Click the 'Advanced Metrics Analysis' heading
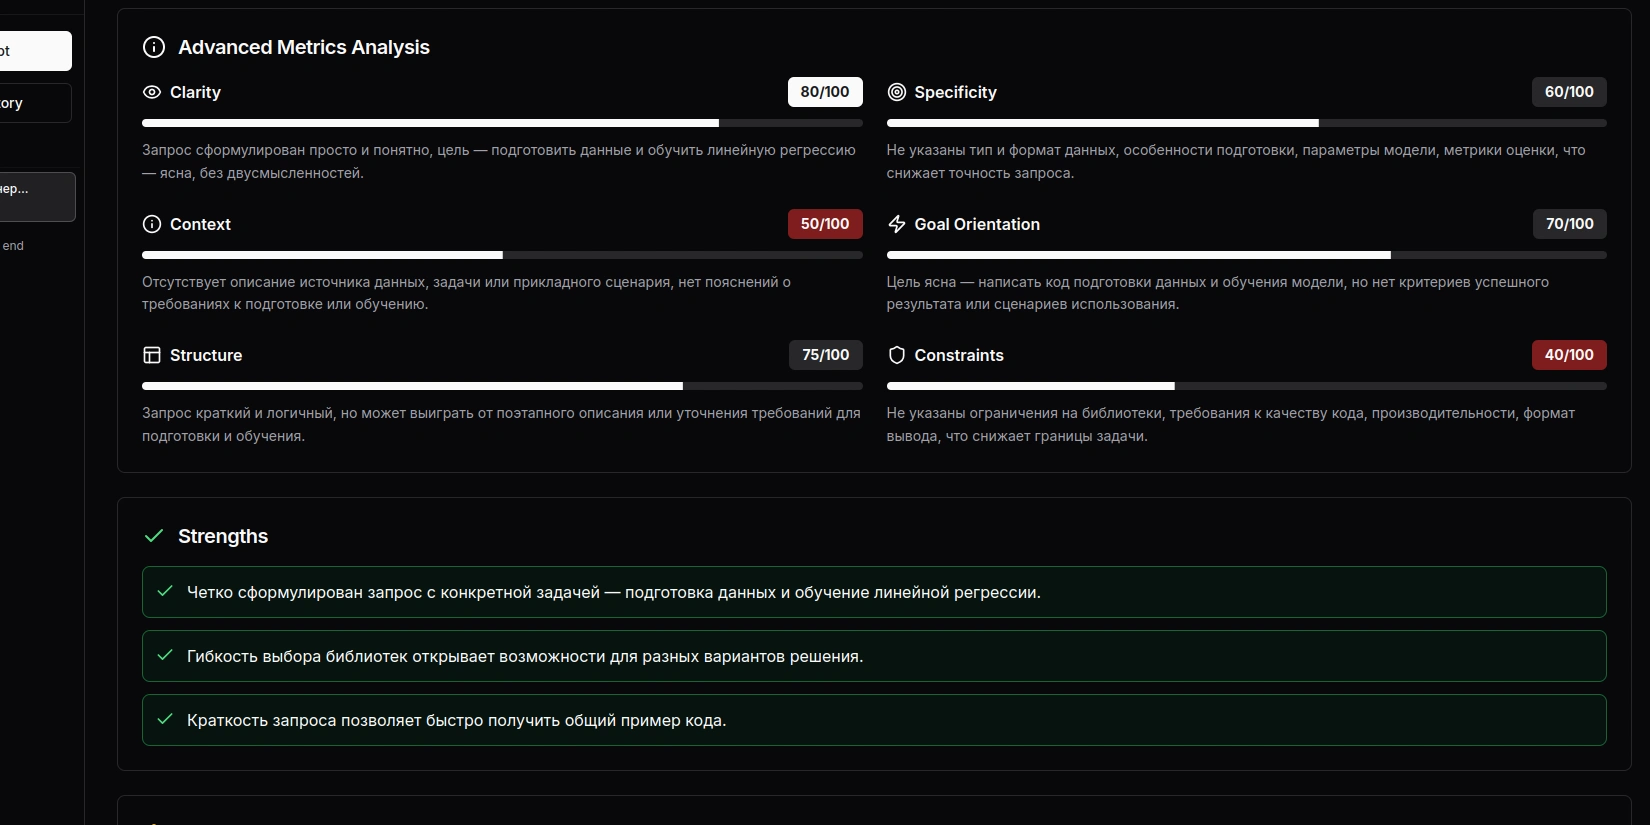Viewport: 1650px width, 825px height. tap(304, 47)
